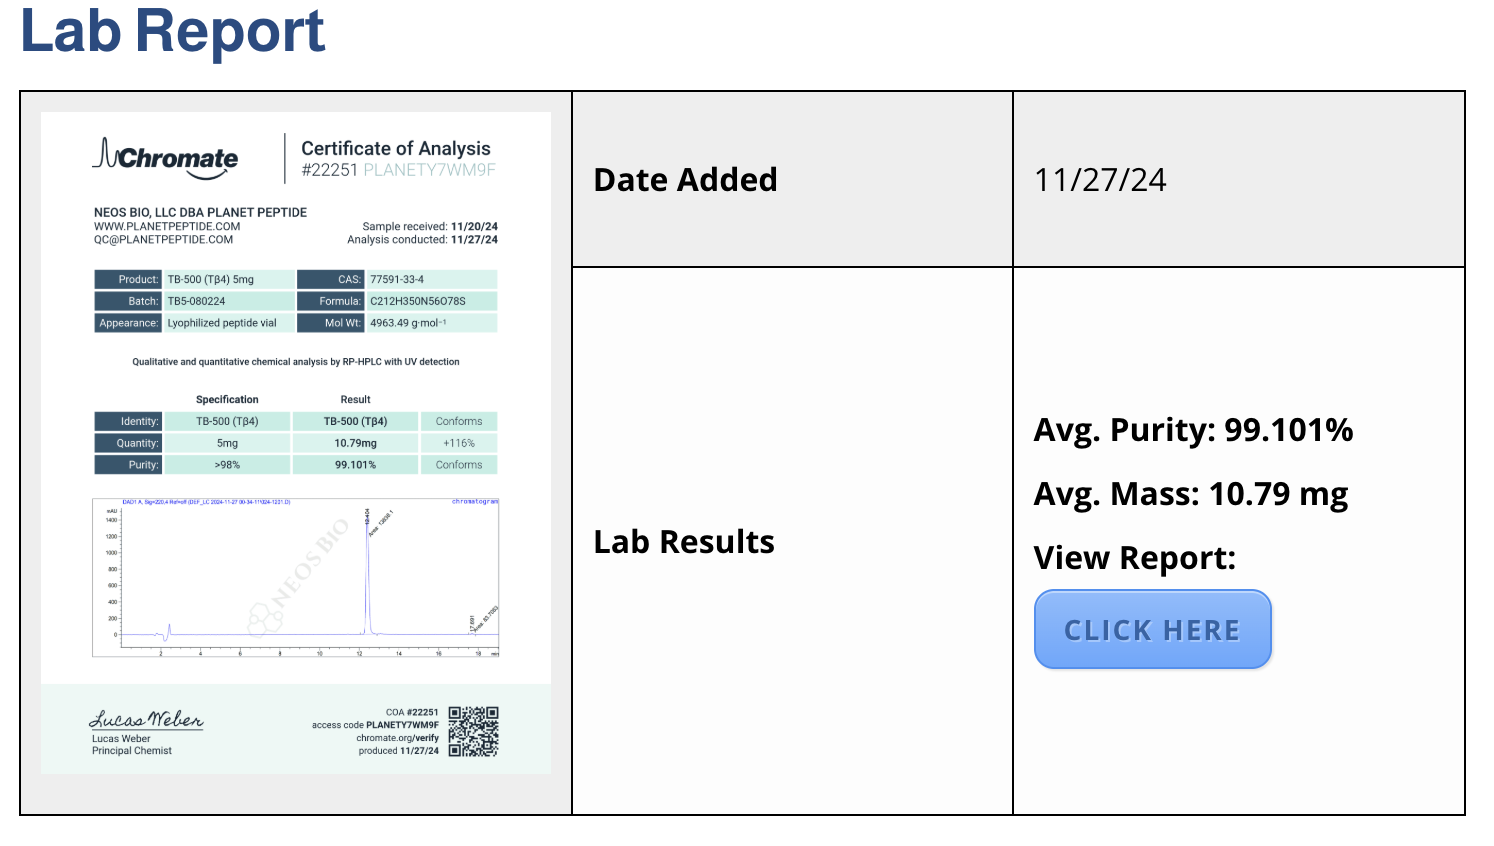The width and height of the screenshot is (1494, 846).
Task: Click the chromate.org/verify text on certificate
Action: tap(398, 738)
